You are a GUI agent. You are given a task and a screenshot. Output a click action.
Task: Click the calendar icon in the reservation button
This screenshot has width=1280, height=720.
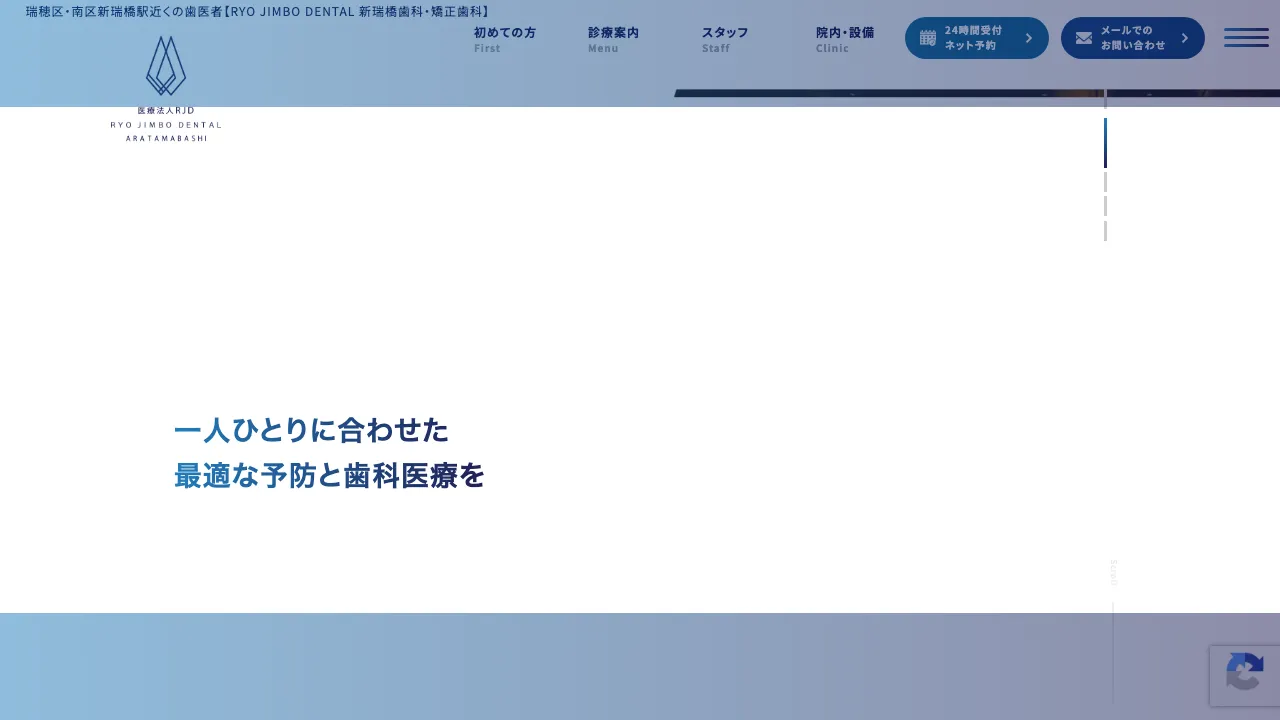(928, 38)
